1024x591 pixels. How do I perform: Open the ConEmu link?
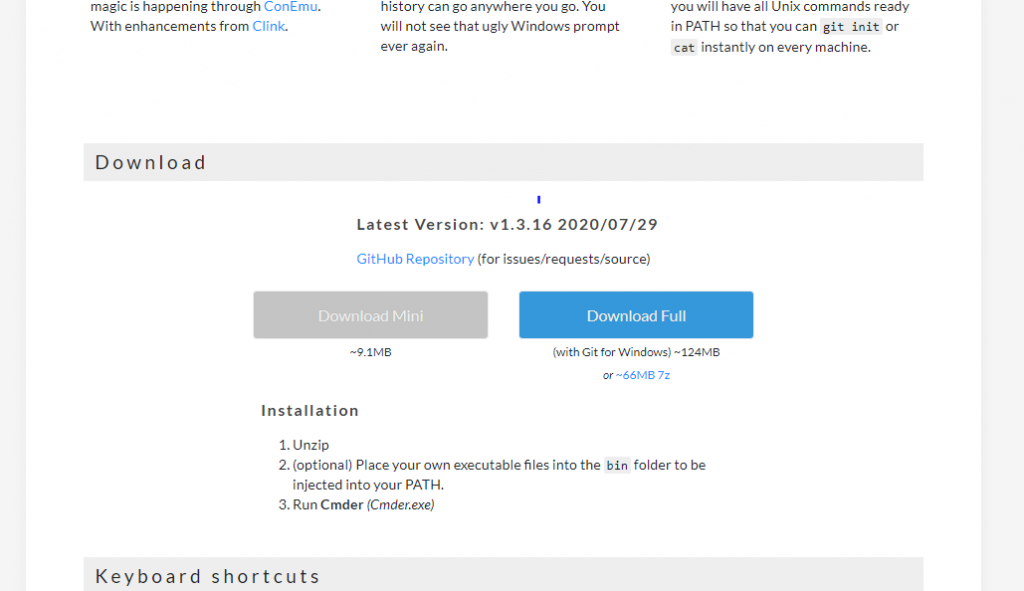(x=291, y=7)
